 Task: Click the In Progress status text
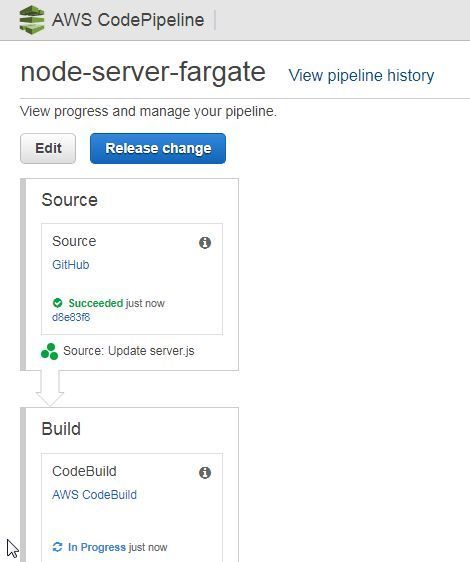click(x=97, y=547)
